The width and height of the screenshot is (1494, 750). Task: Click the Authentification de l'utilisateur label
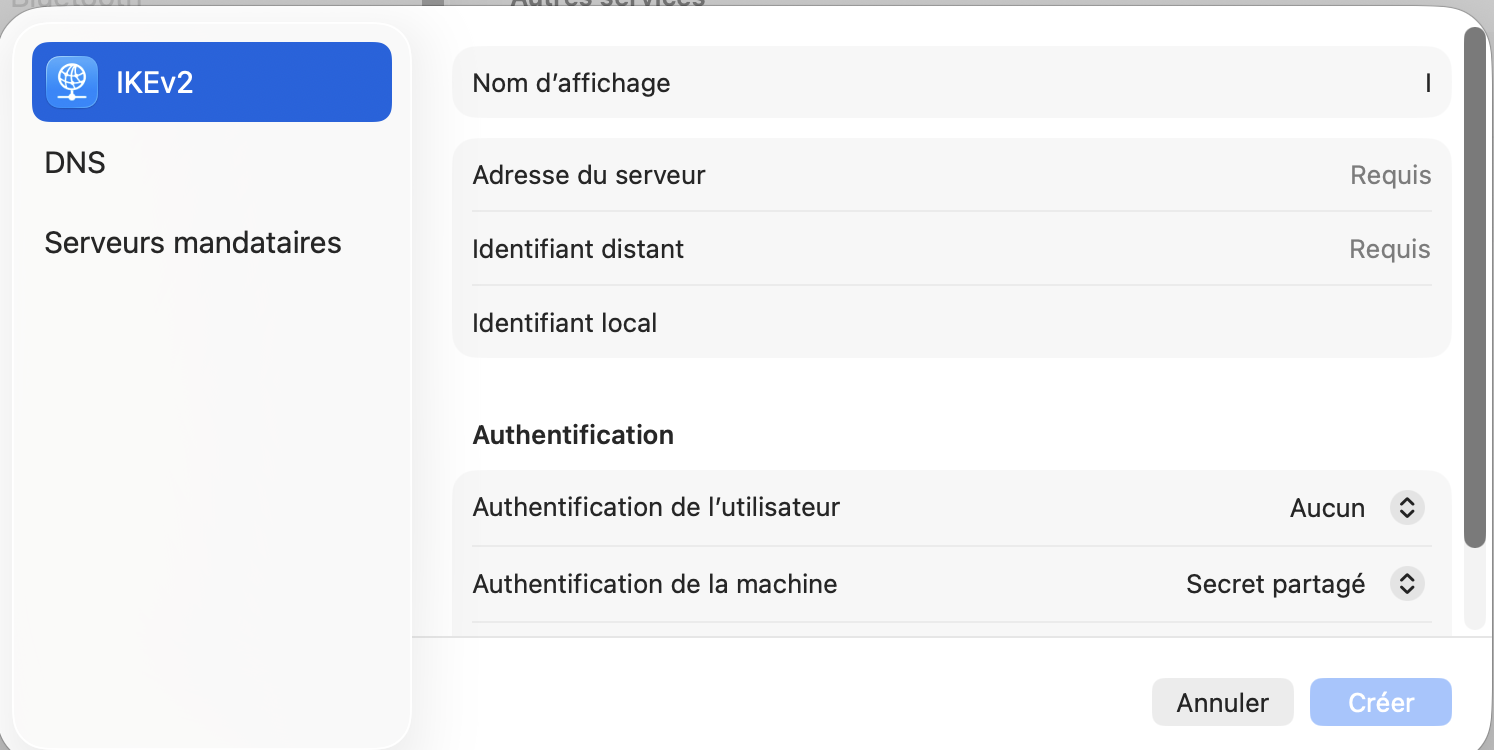[x=656, y=507]
